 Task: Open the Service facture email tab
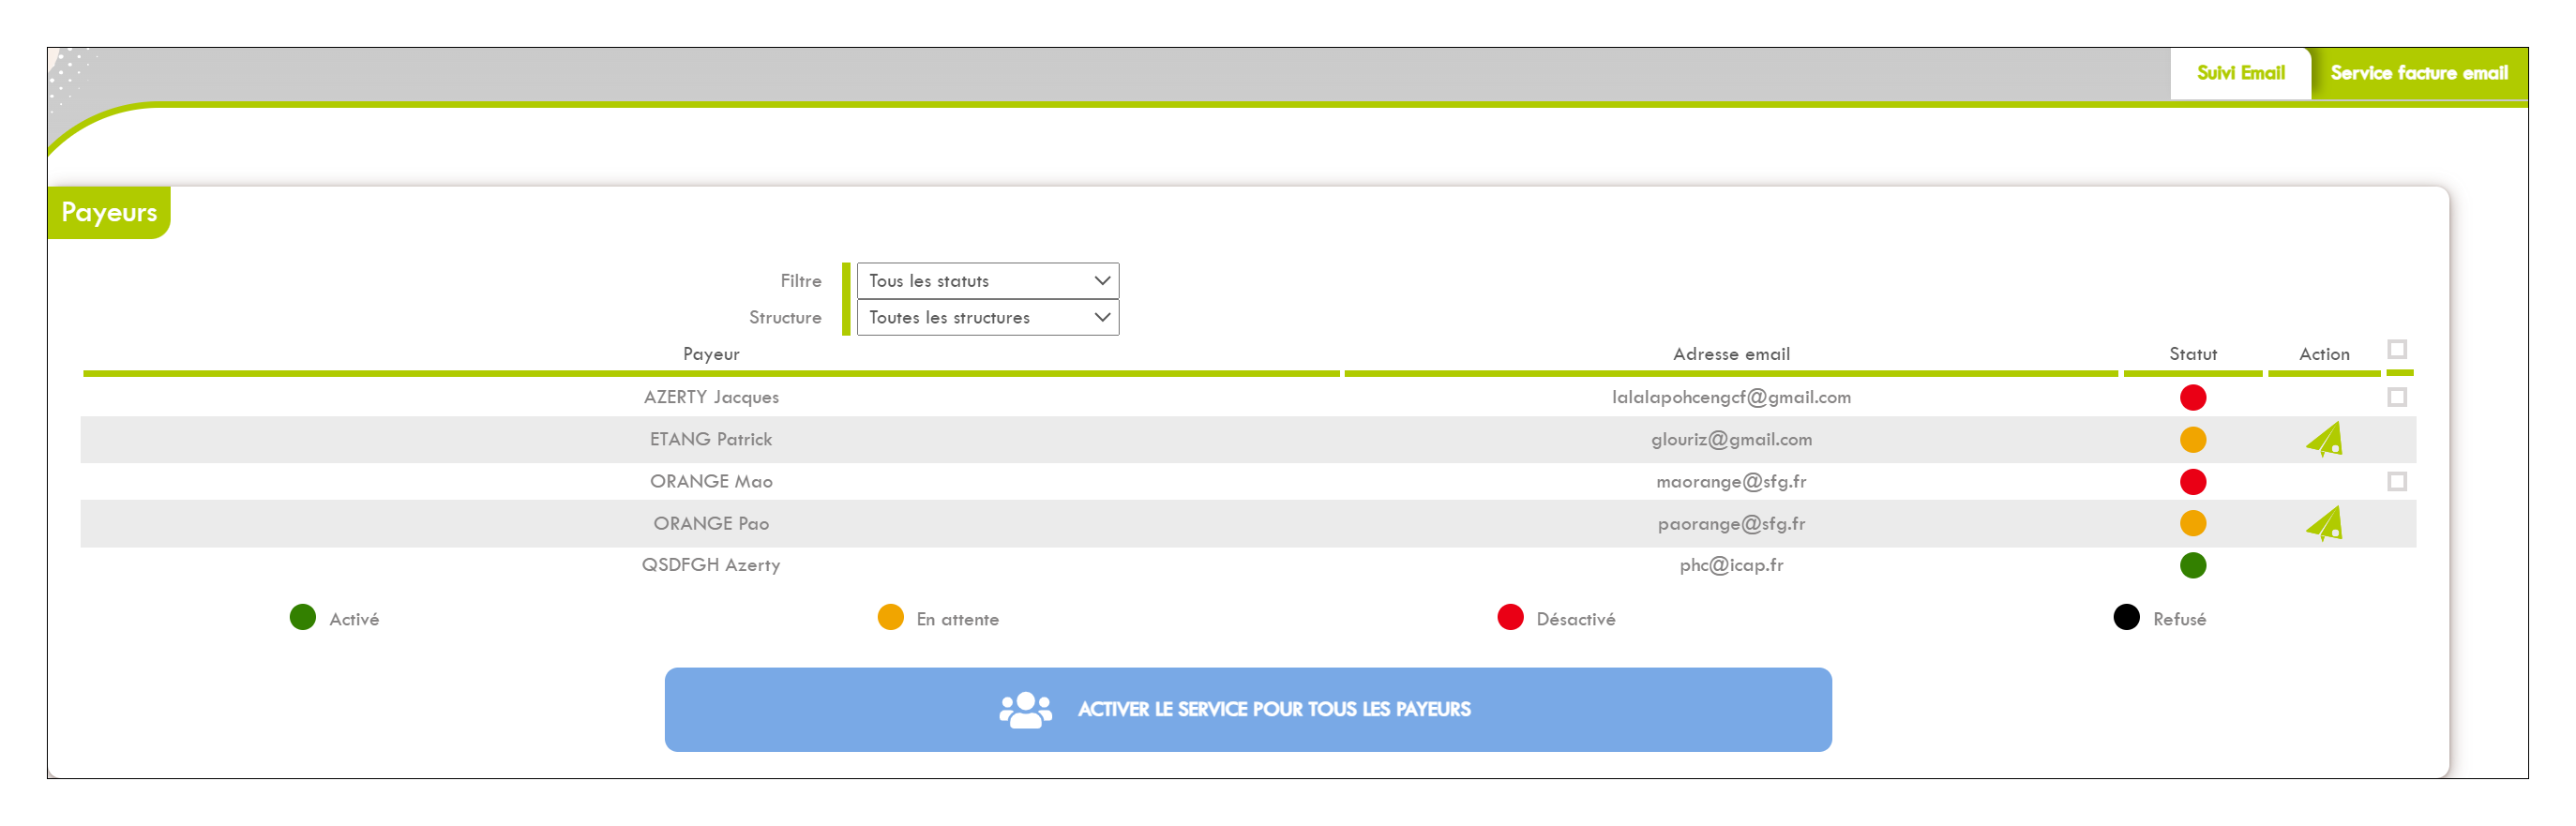[x=2418, y=73]
